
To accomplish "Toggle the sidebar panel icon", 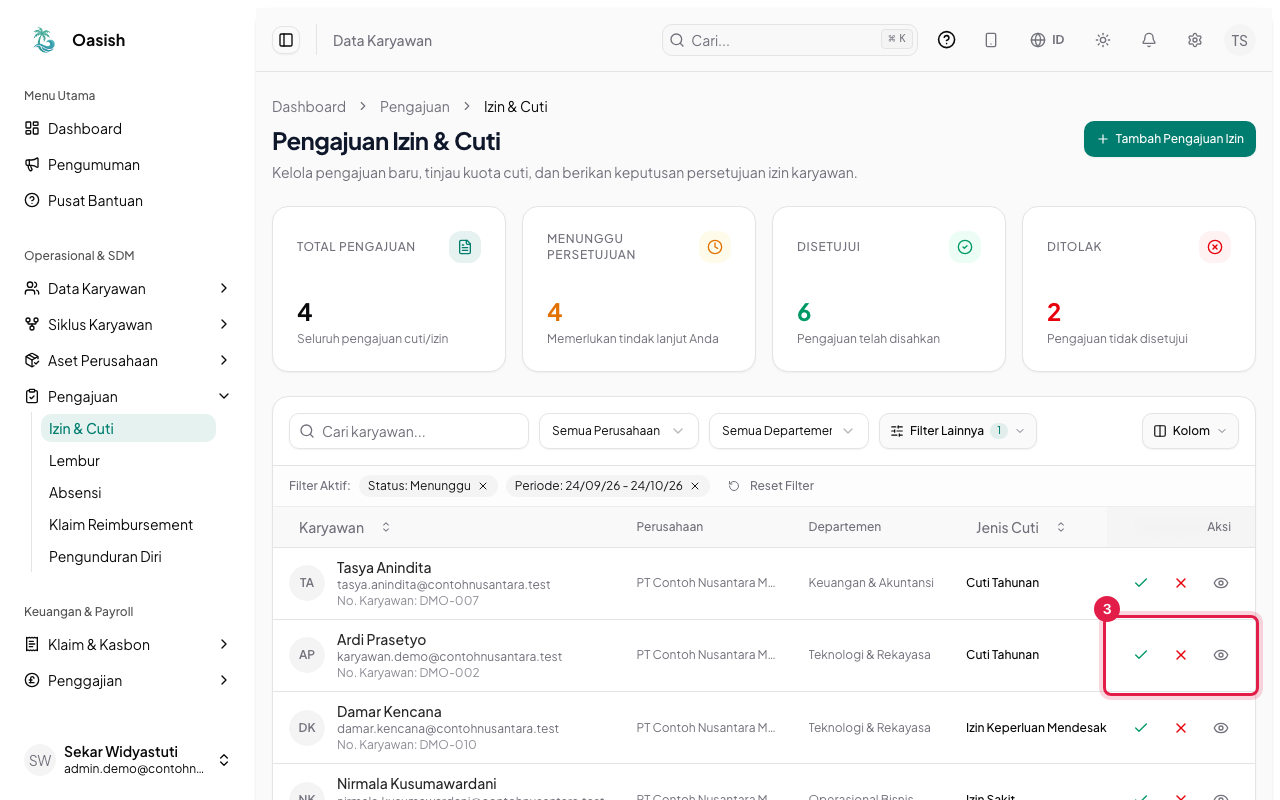I will tap(286, 40).
